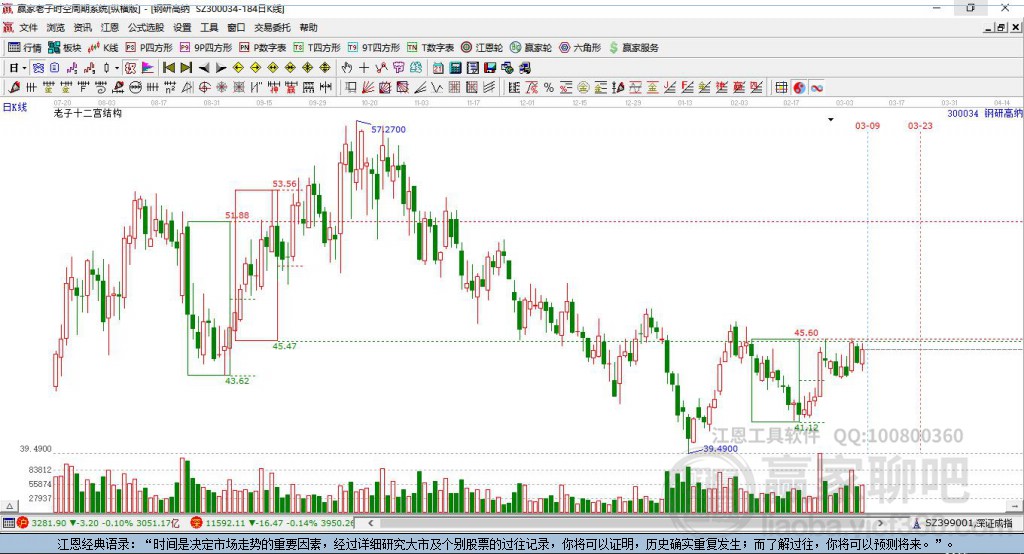Image resolution: width=1024 pixels, height=554 pixels.
Task: Toggle the red-blue yin-yang icon
Action: pyautogui.click(x=799, y=88)
